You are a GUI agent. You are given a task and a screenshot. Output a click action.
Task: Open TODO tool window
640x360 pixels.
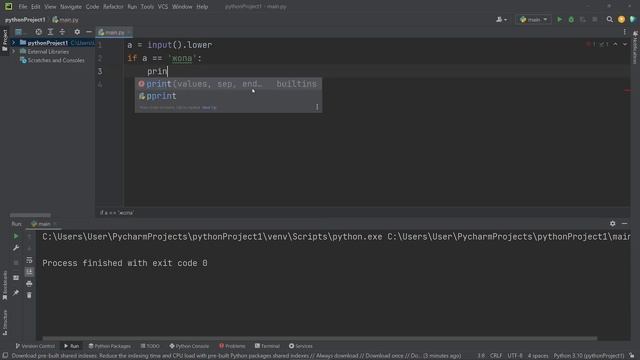[150, 346]
